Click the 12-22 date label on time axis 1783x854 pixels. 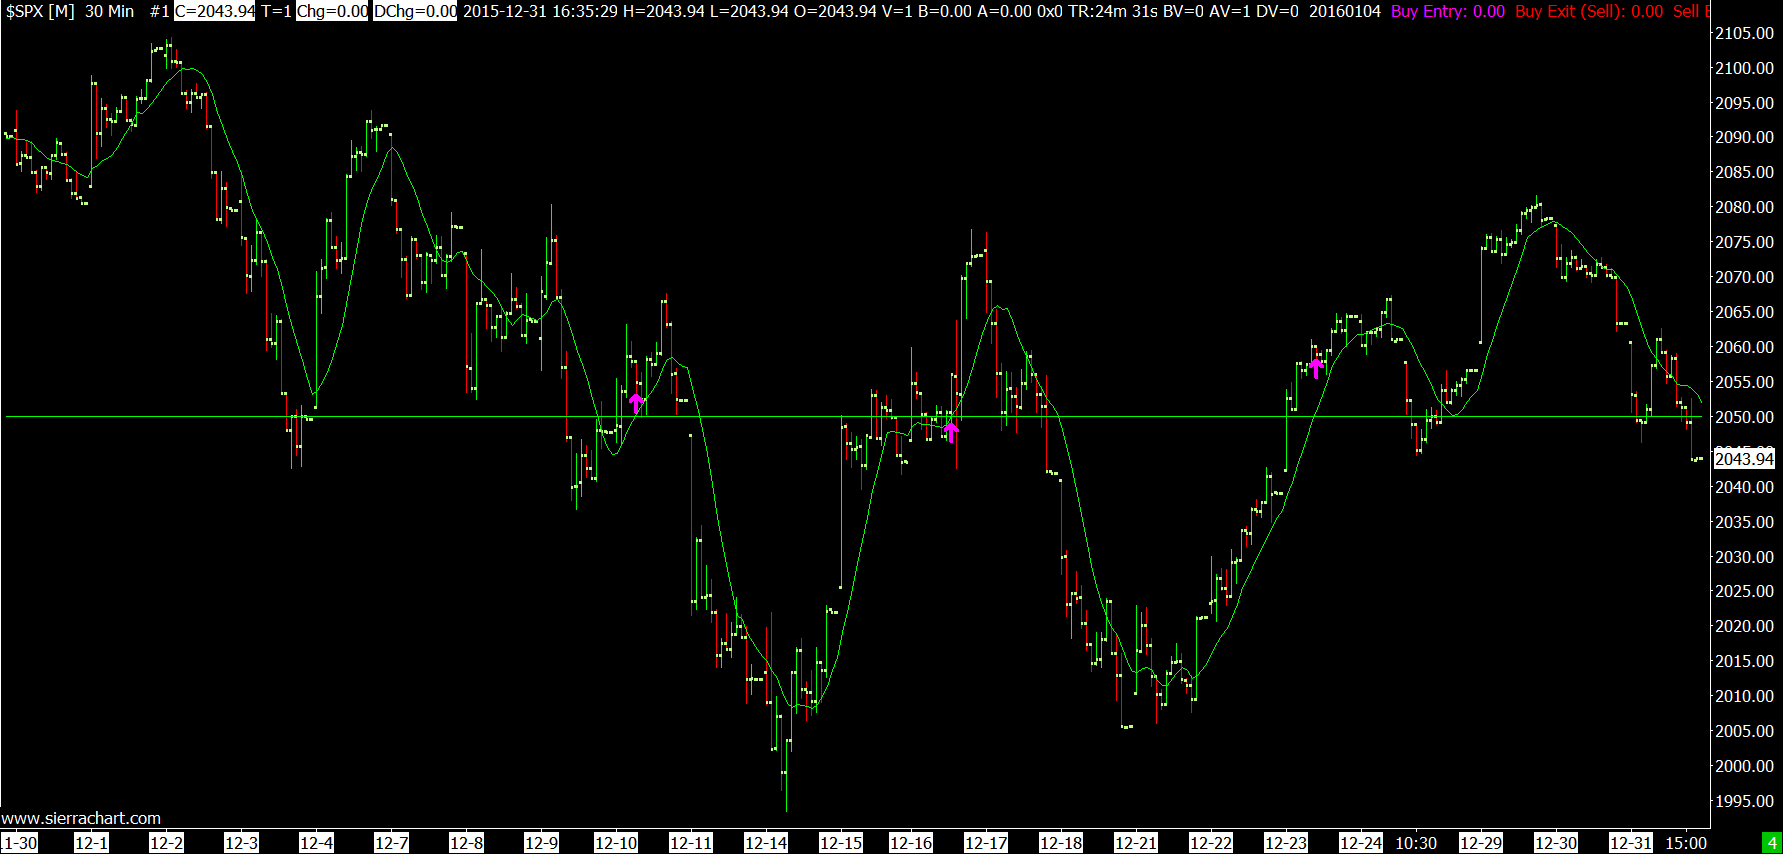(1211, 843)
